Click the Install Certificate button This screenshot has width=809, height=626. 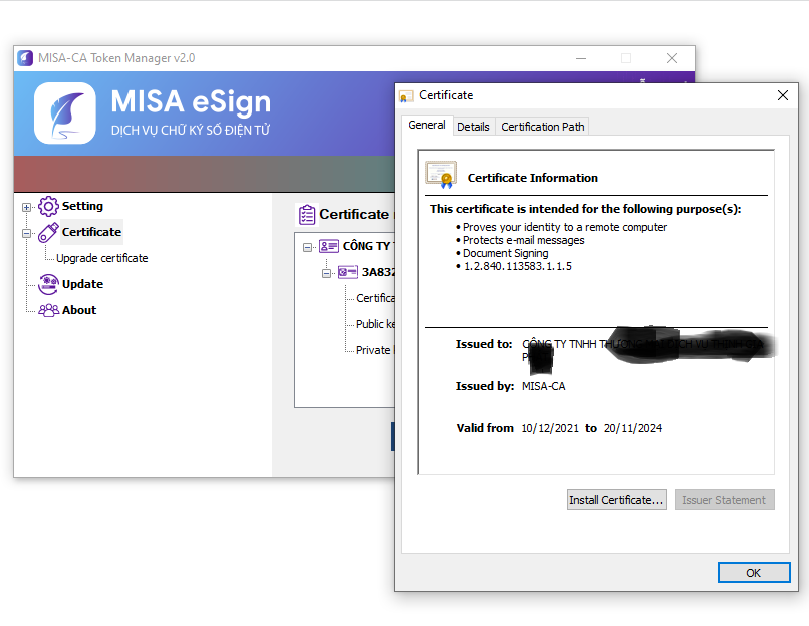point(617,500)
